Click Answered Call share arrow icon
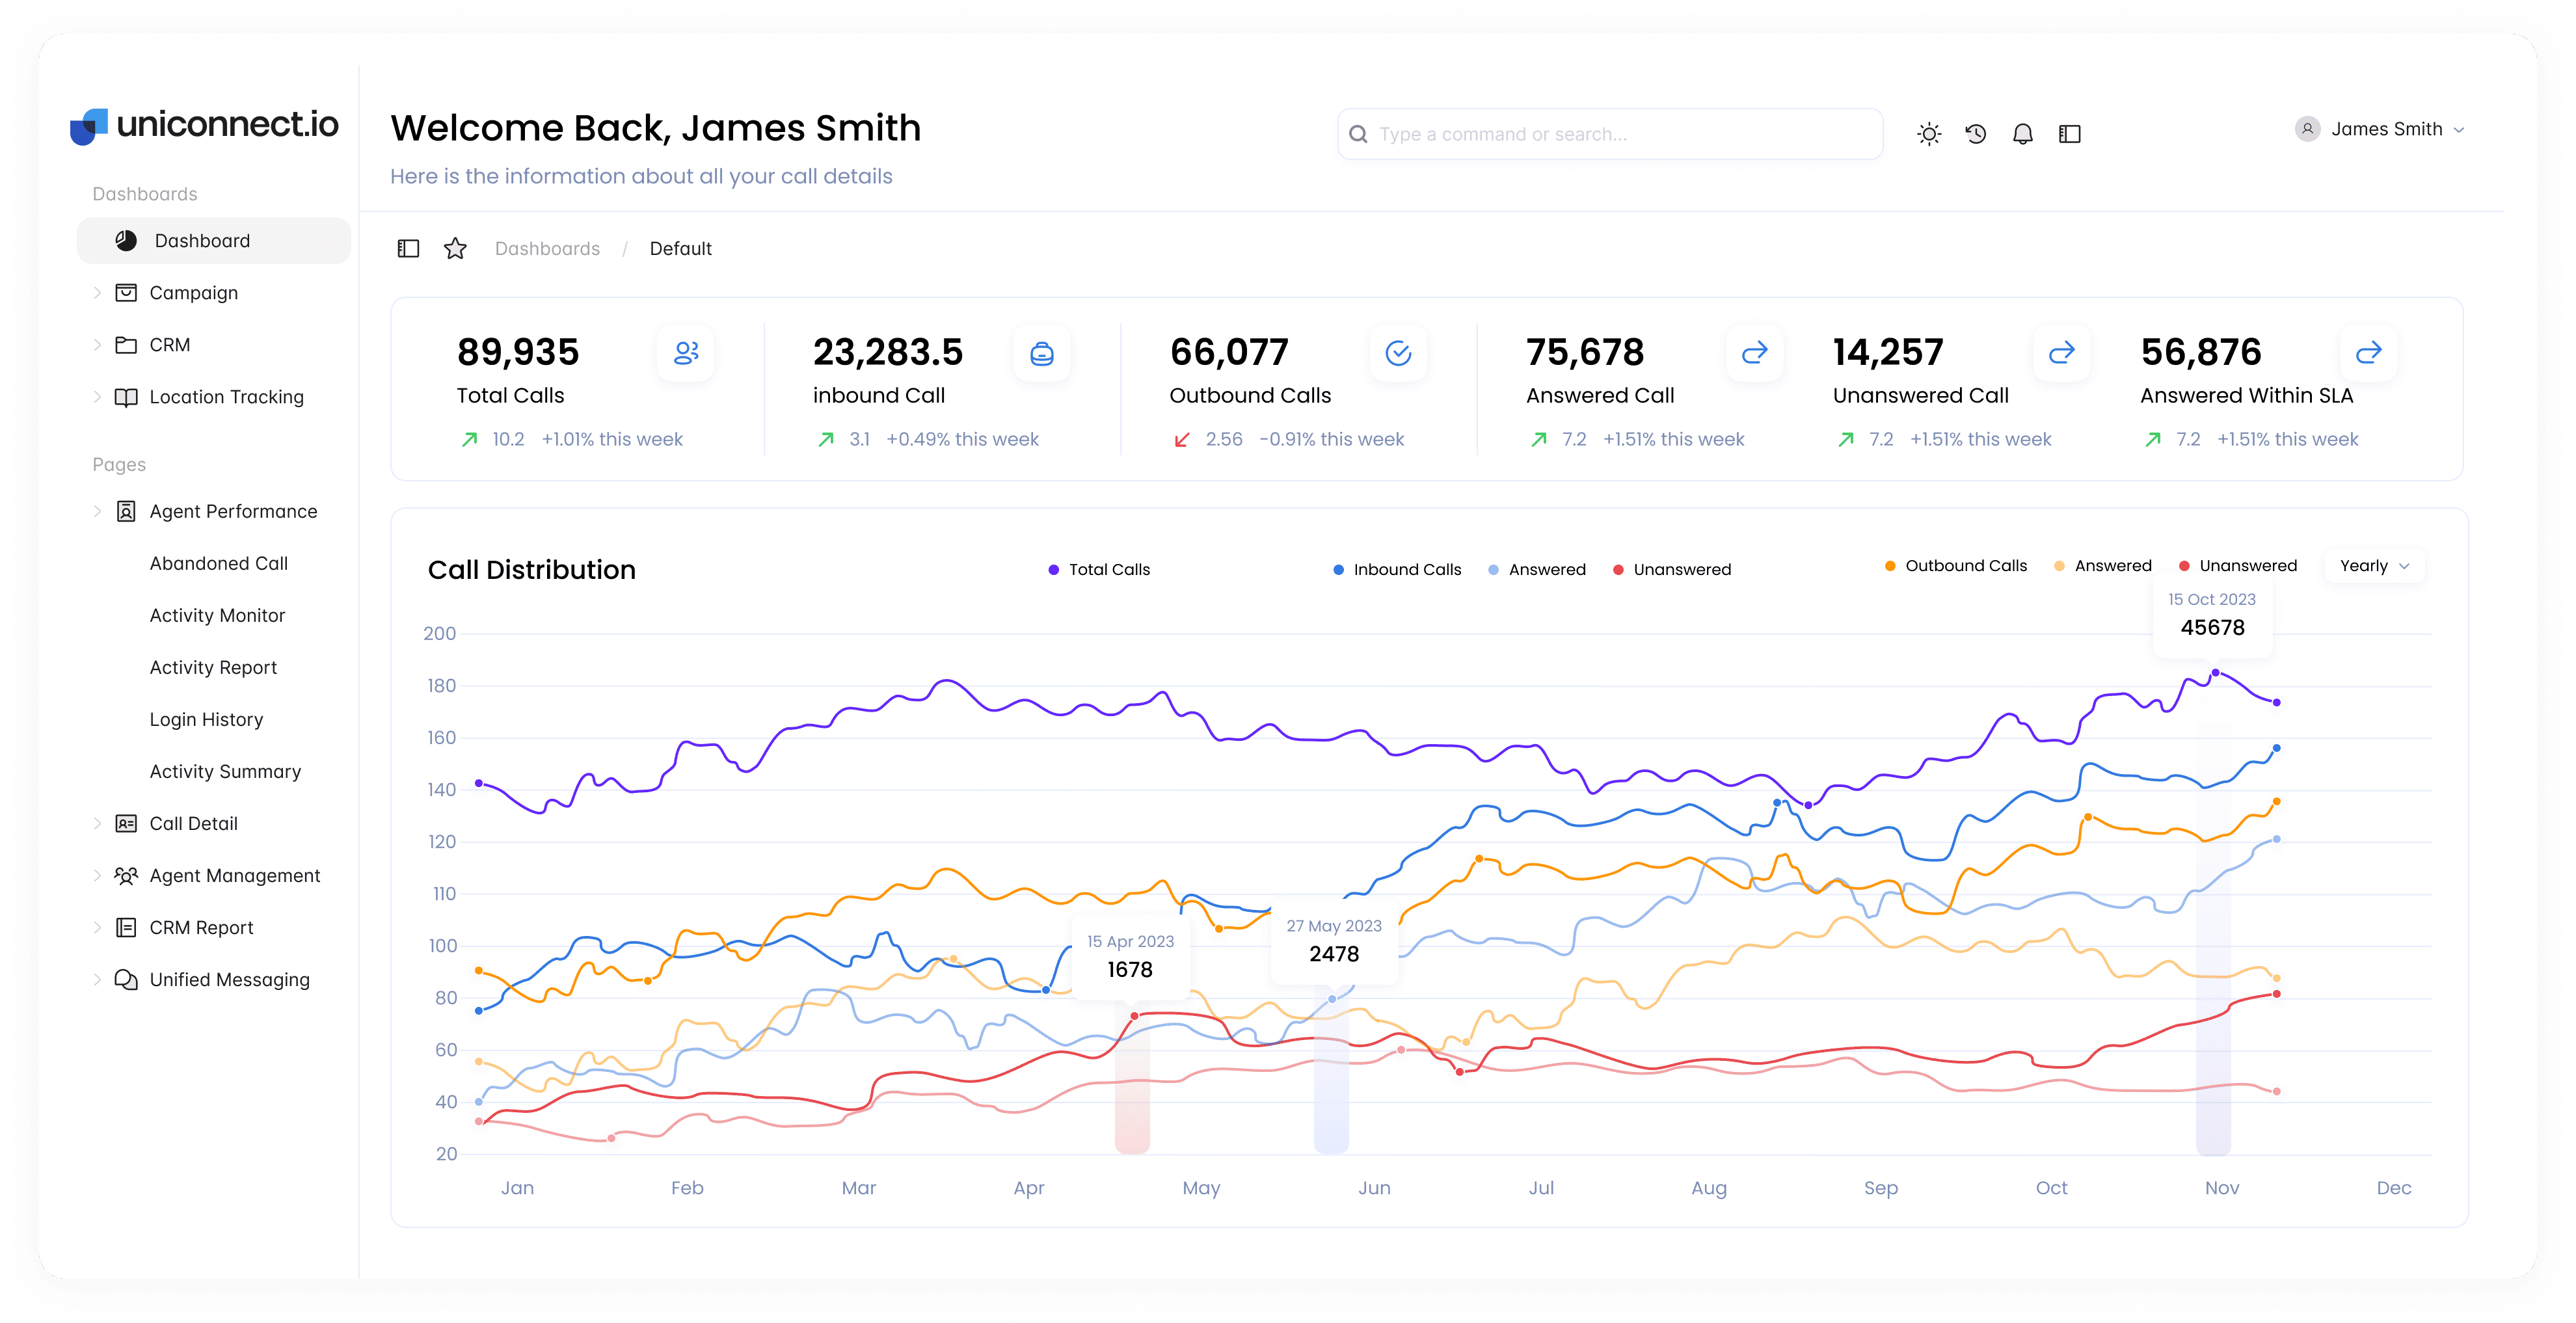The height and width of the screenshot is (1323, 2576). [1755, 352]
